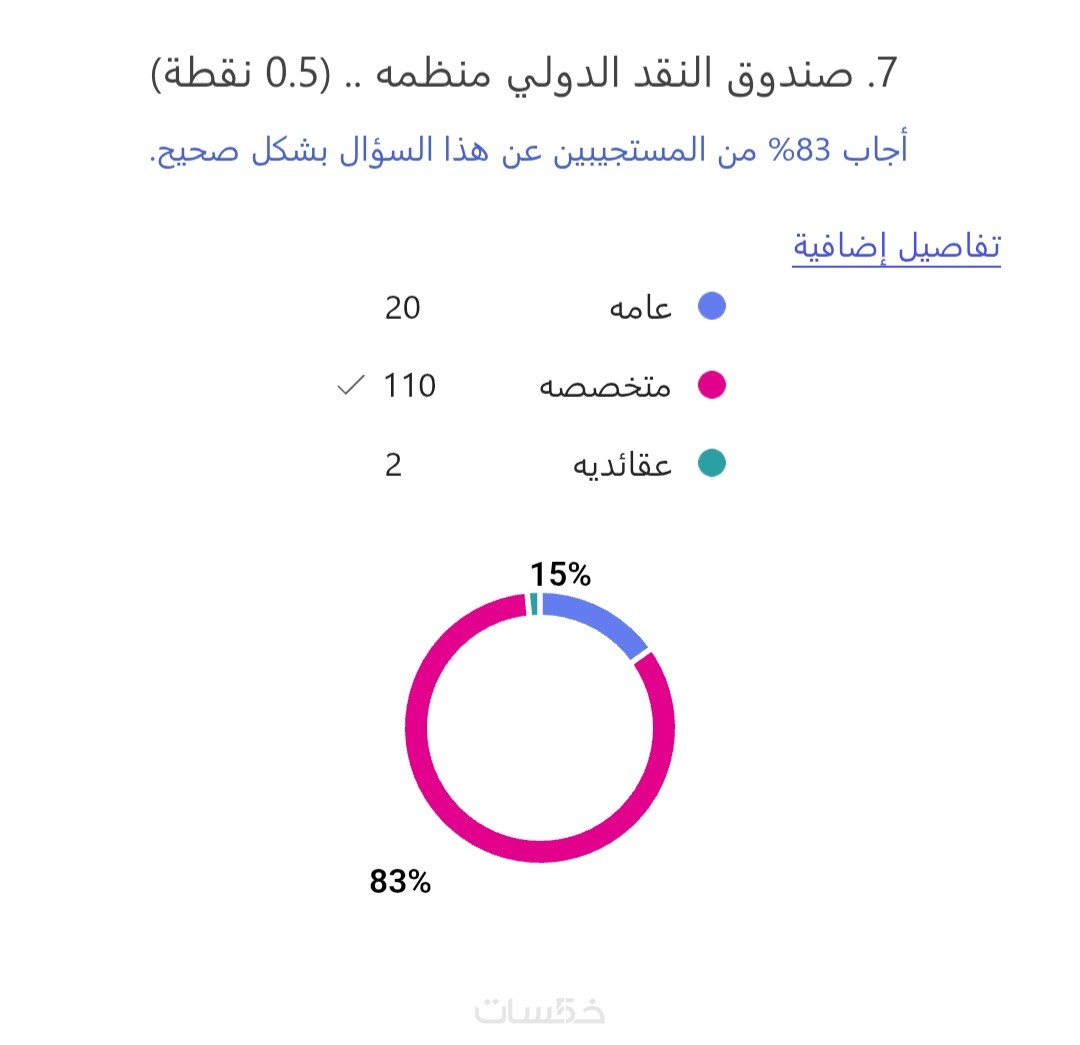Screen dimensions: 1080x1045
Task: Click the خمسات watermark logo
Action: 540,1010
